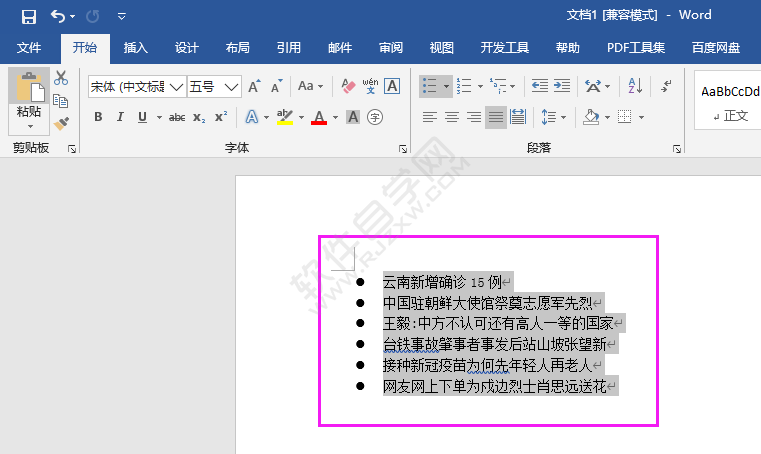The image size is (761, 454).
Task: Toggle underline formatting
Action: (142, 117)
